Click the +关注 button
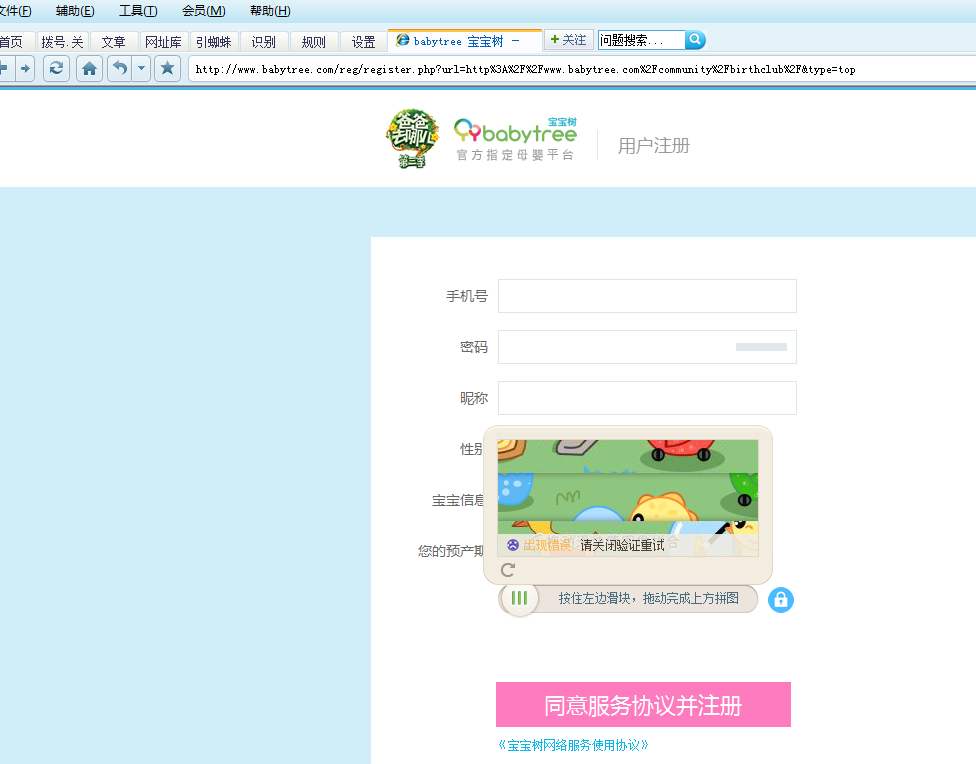Screen dimensions: 976x764 [567, 39]
